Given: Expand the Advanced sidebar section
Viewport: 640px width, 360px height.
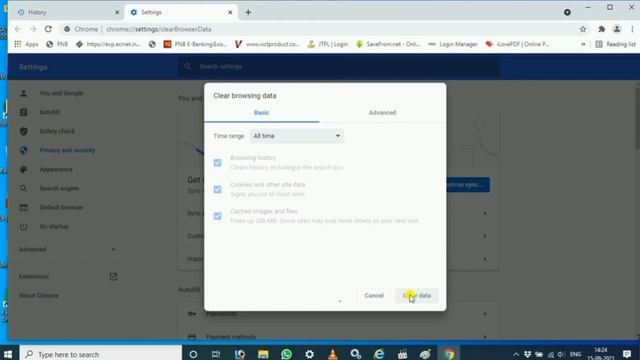Looking at the screenshot, I should [67, 249].
